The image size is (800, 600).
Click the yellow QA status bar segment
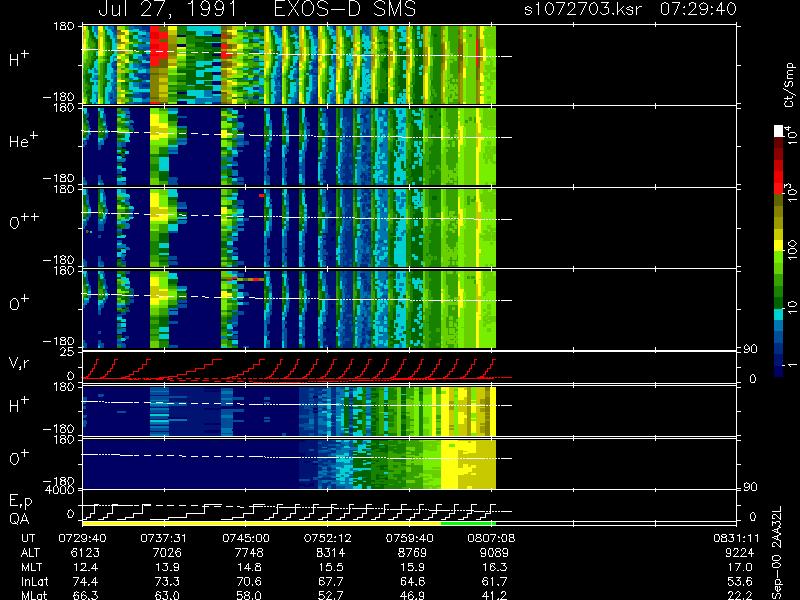[x=261, y=523]
